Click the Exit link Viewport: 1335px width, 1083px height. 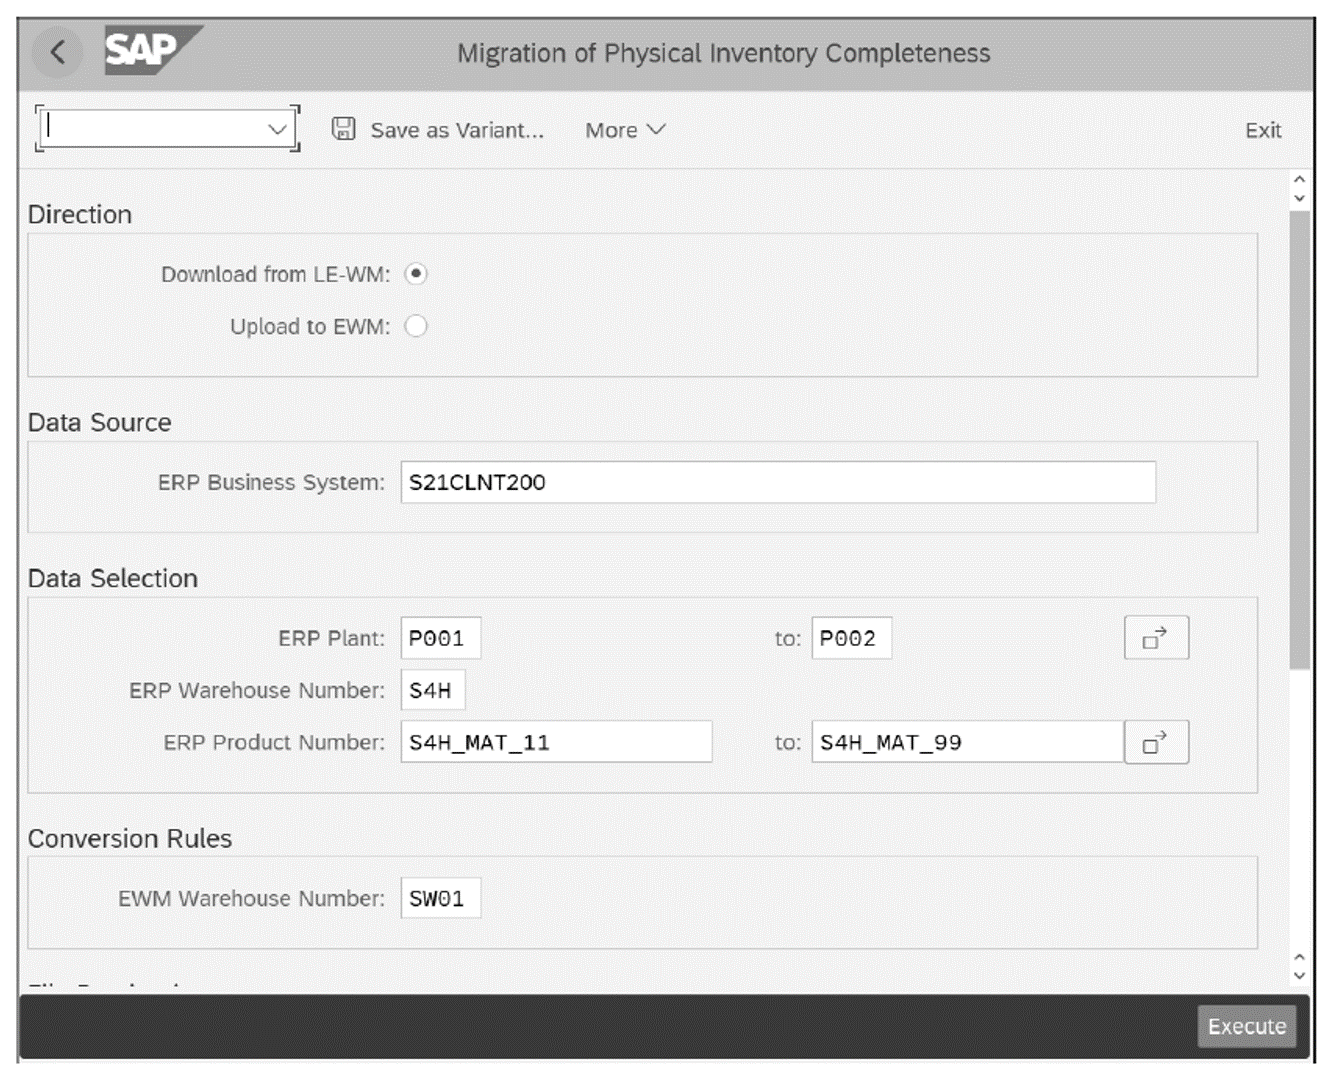tap(1263, 130)
